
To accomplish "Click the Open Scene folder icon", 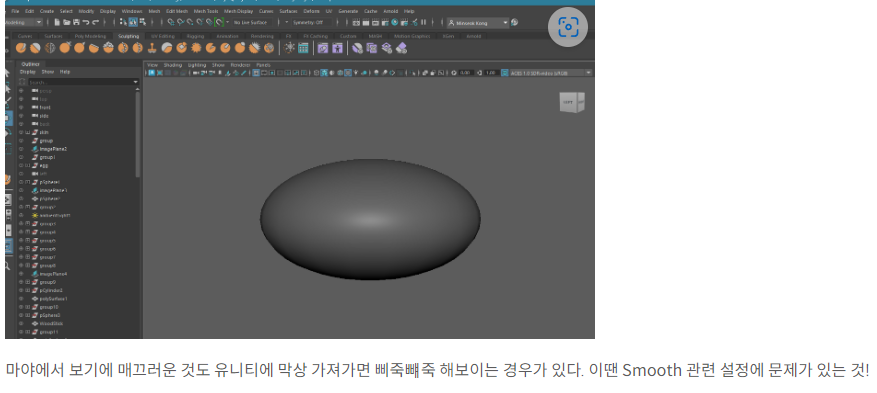I will click(67, 22).
